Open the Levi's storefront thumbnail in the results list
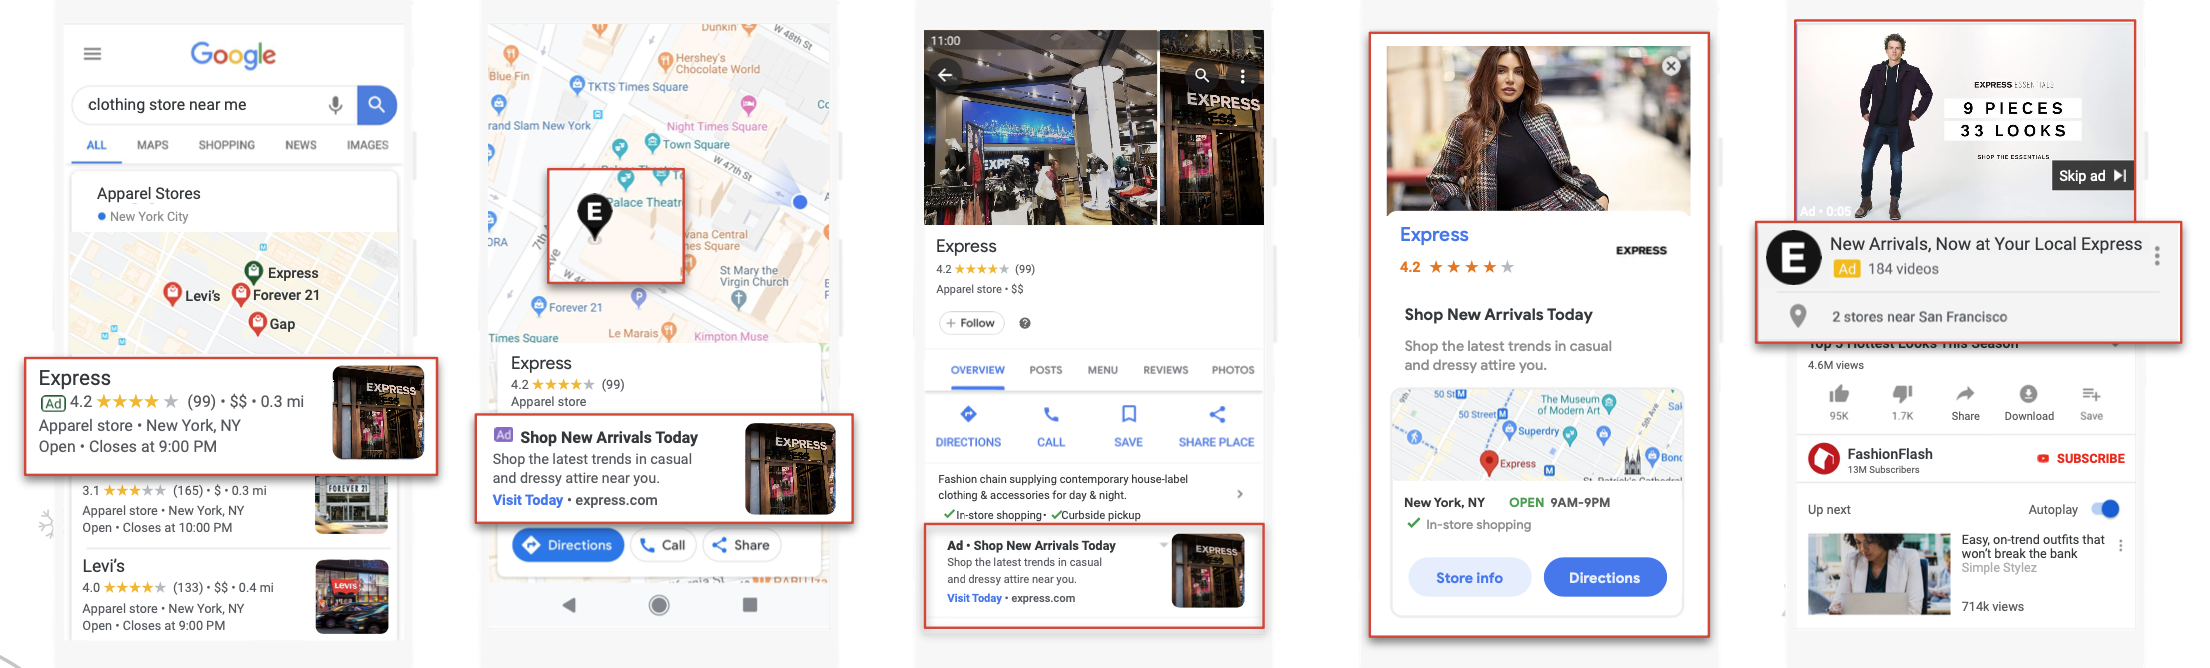Screen dimensions: 2210x668 point(352,597)
